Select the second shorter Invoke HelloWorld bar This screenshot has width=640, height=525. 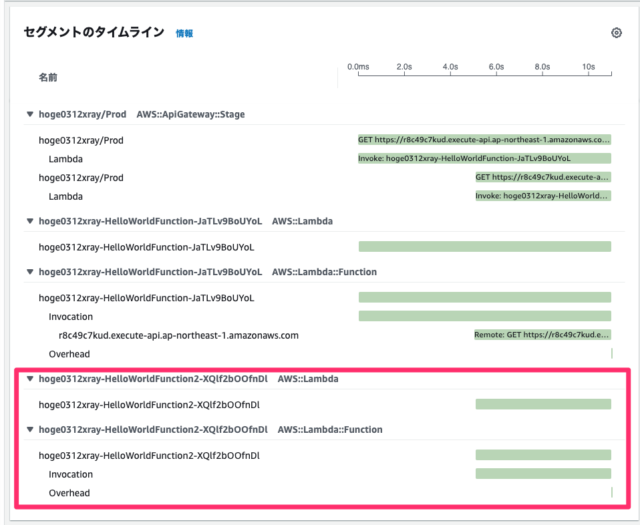543,196
